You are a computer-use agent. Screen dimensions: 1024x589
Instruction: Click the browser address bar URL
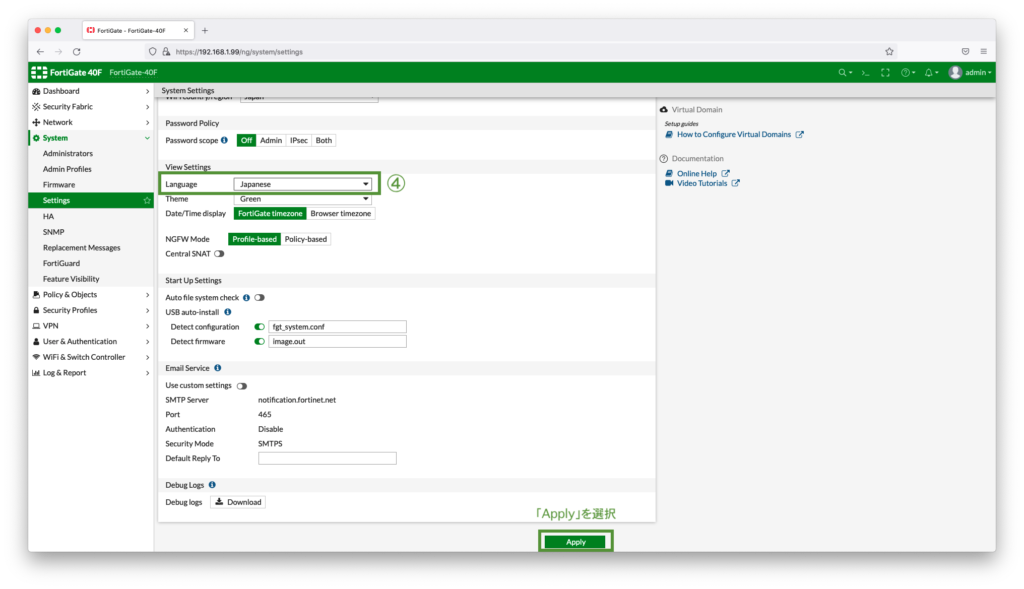(x=239, y=52)
